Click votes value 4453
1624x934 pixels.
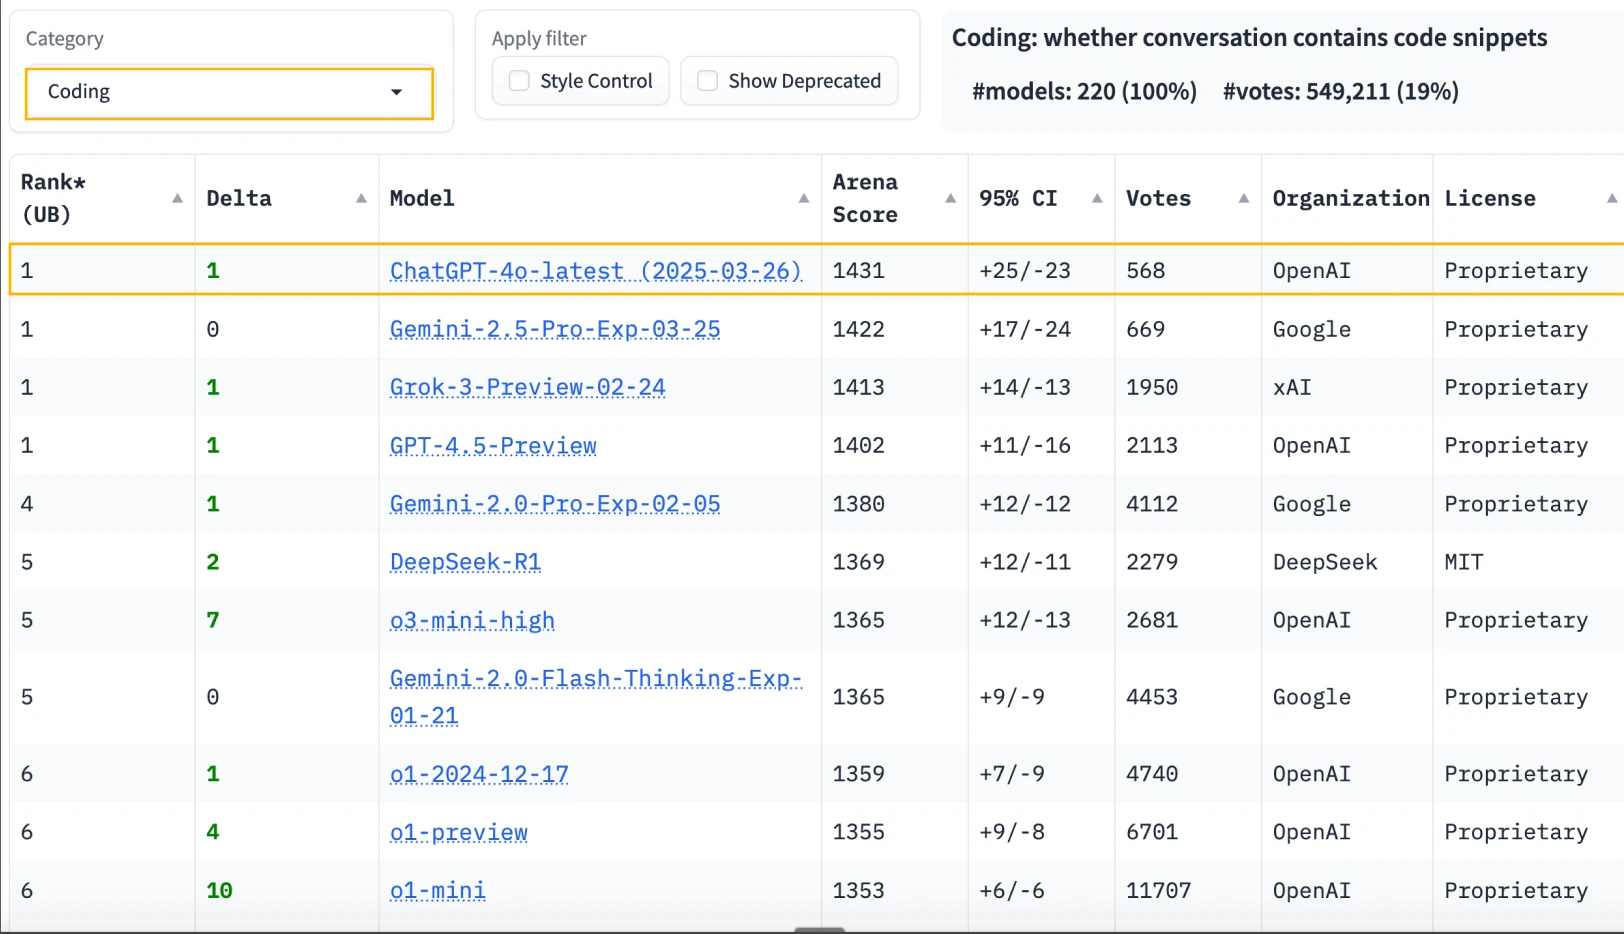point(1152,697)
